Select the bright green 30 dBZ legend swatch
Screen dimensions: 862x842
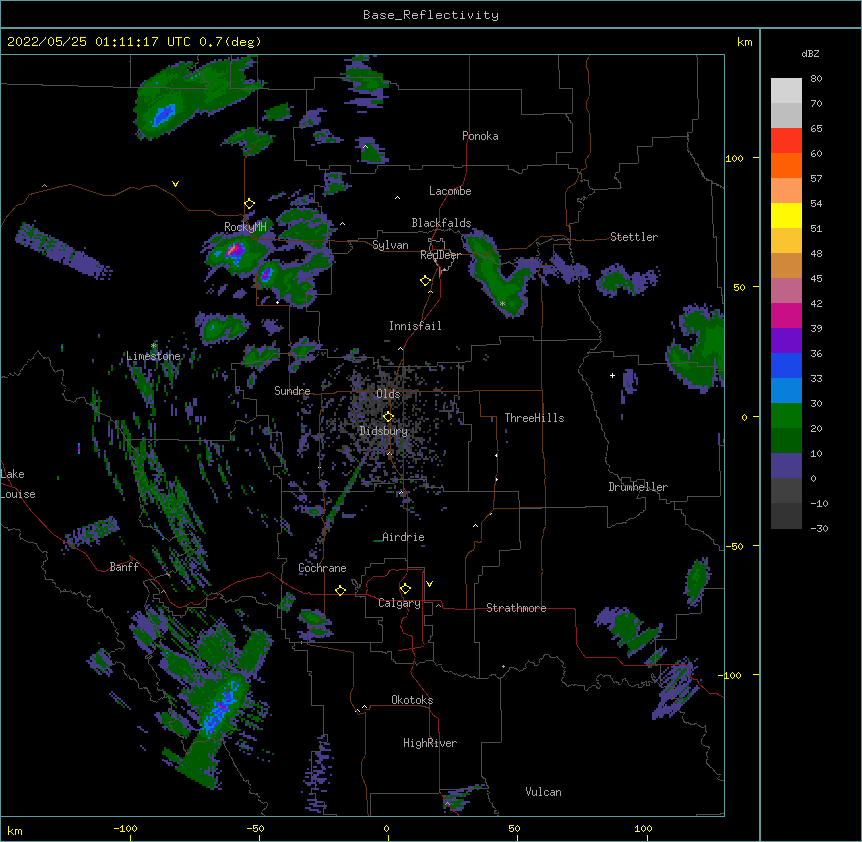tap(786, 416)
